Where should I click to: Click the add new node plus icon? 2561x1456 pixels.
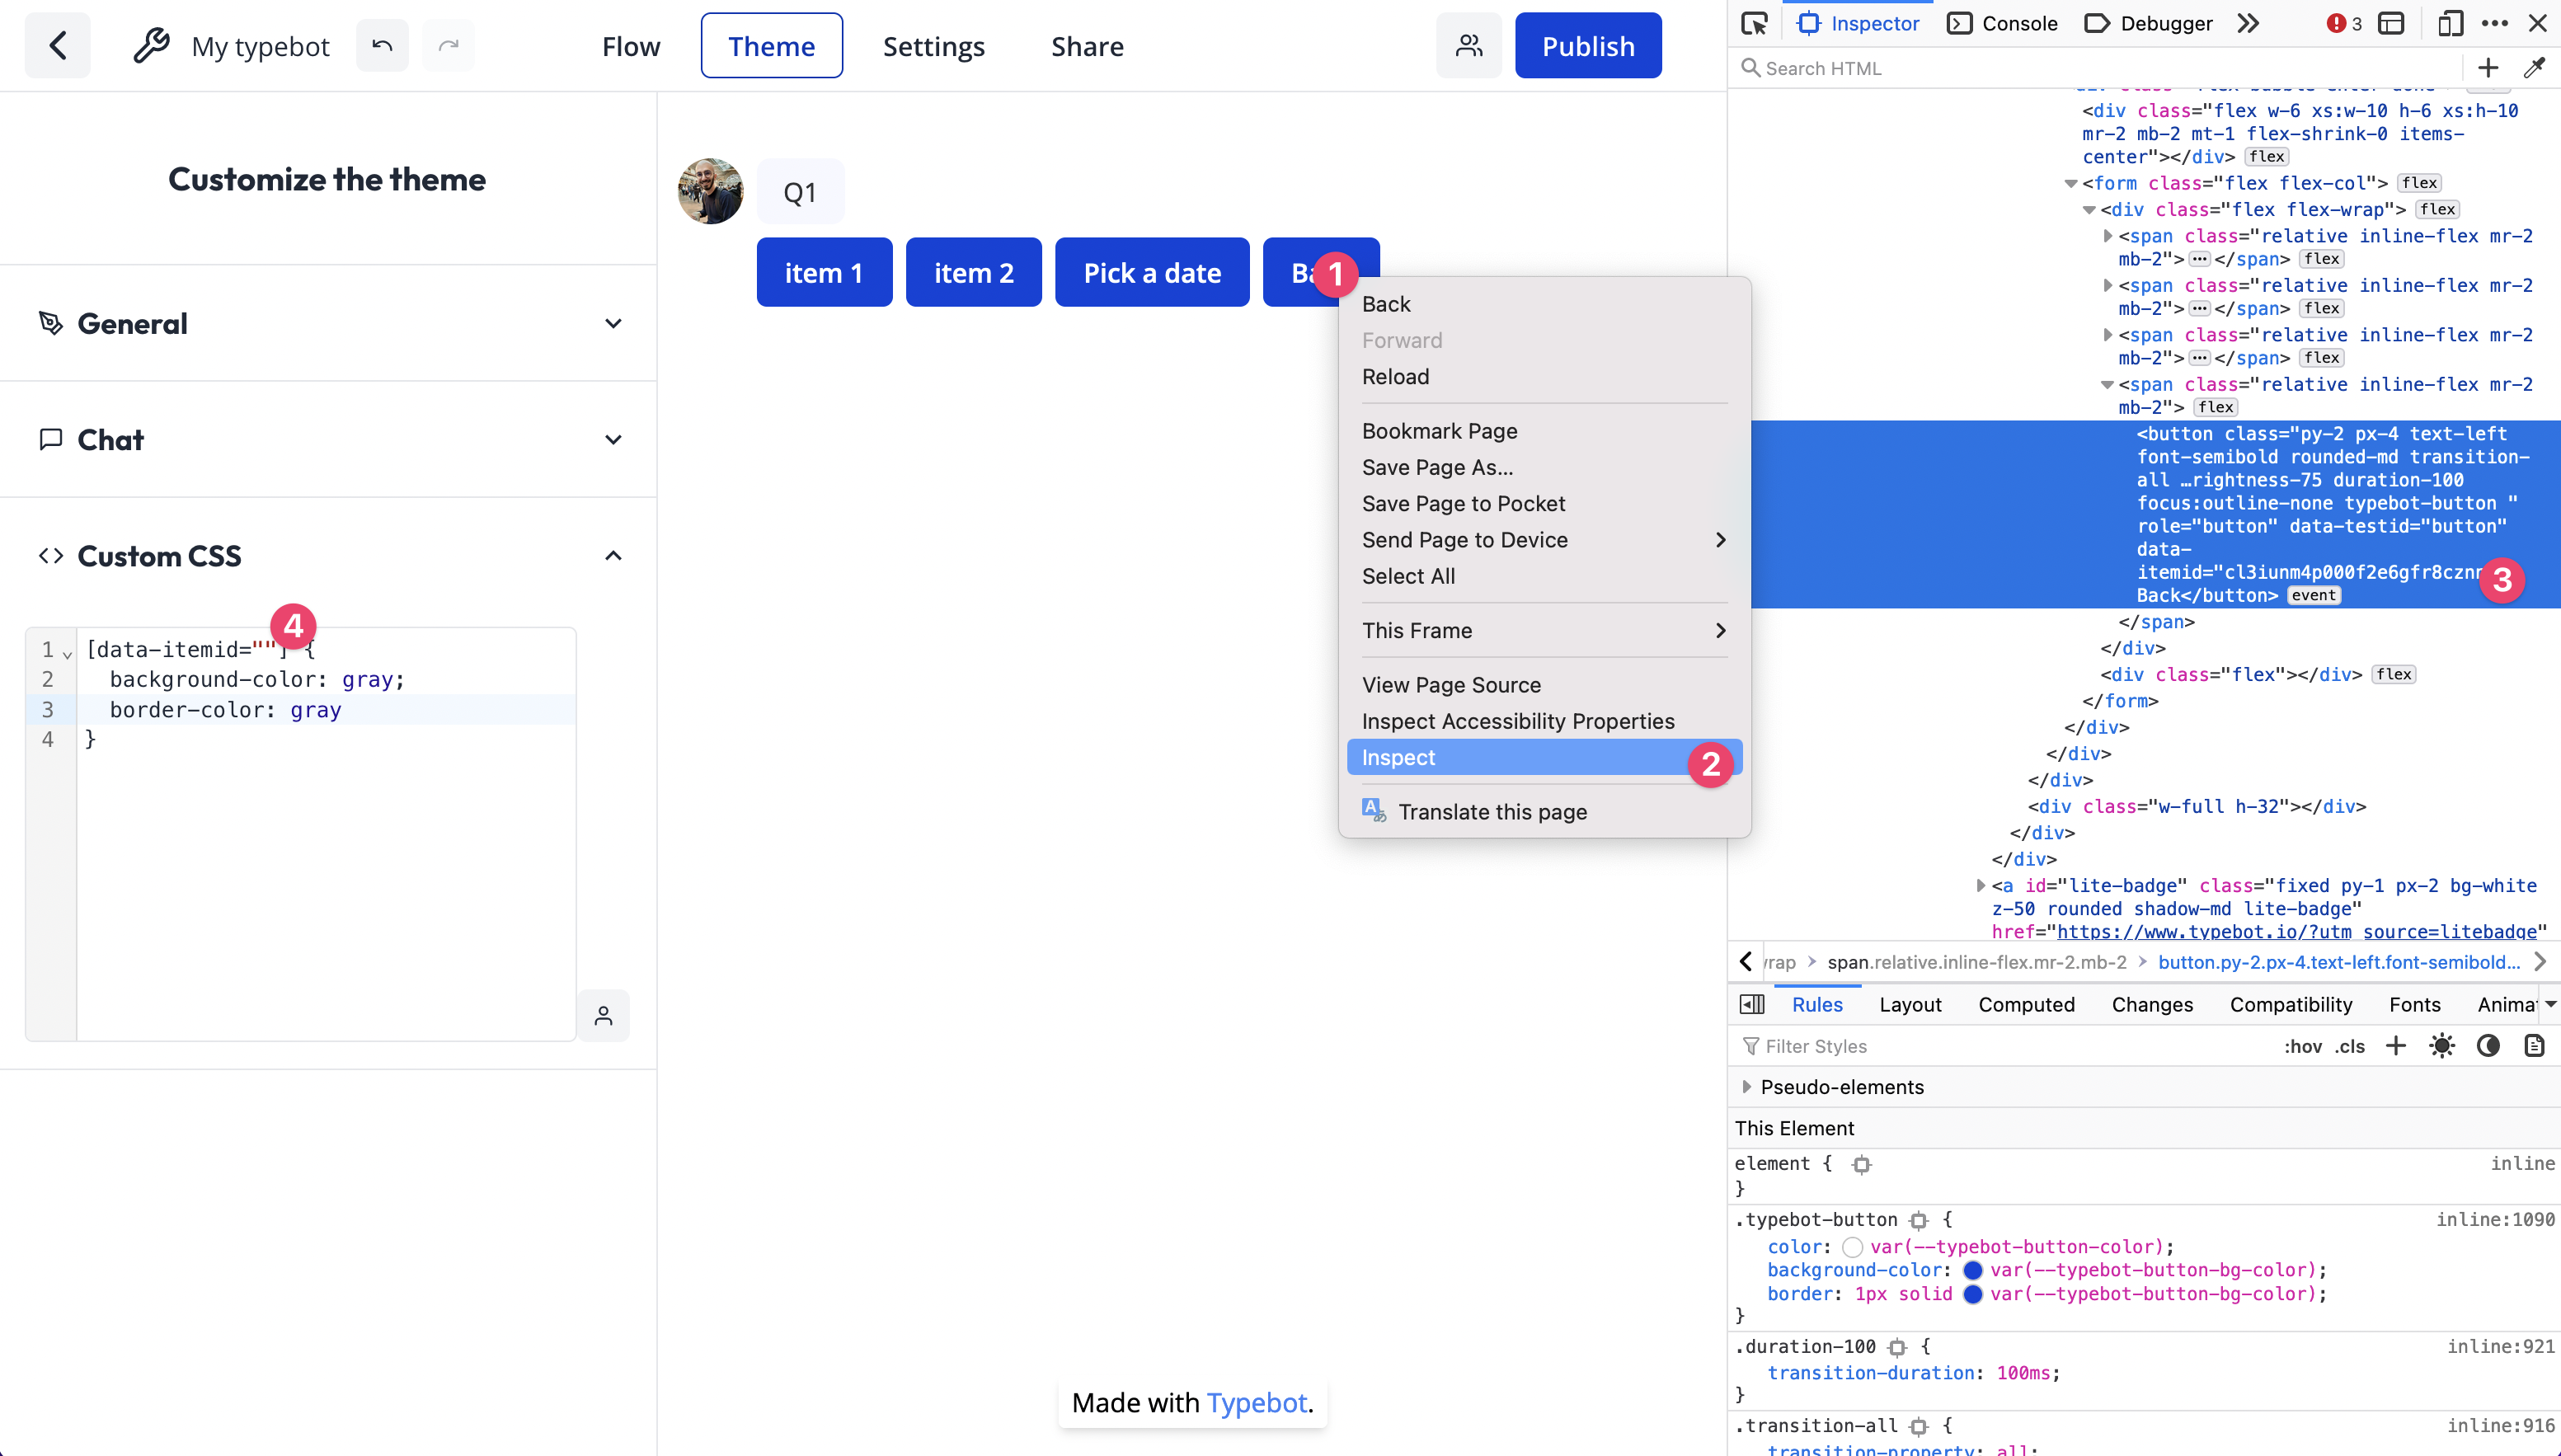click(x=2488, y=68)
